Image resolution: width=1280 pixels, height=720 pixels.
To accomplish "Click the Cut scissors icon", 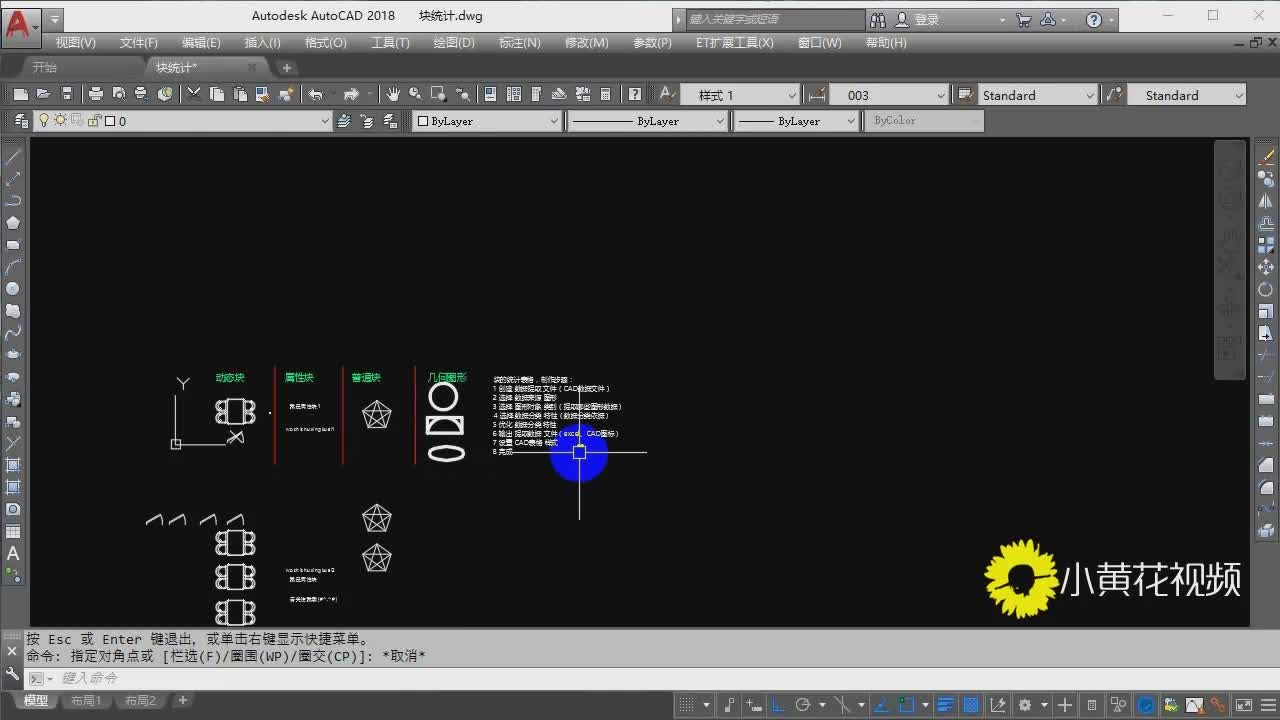I will click(194, 94).
